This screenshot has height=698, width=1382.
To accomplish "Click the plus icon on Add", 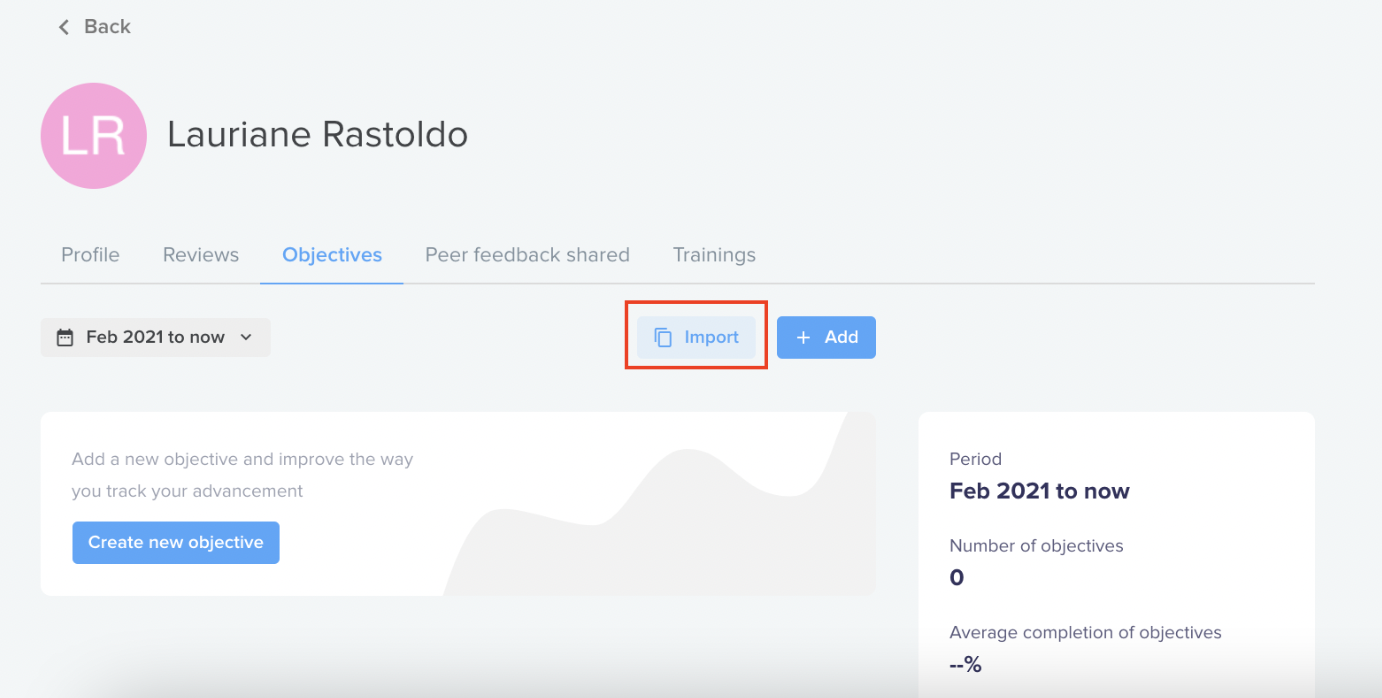I will pos(803,338).
